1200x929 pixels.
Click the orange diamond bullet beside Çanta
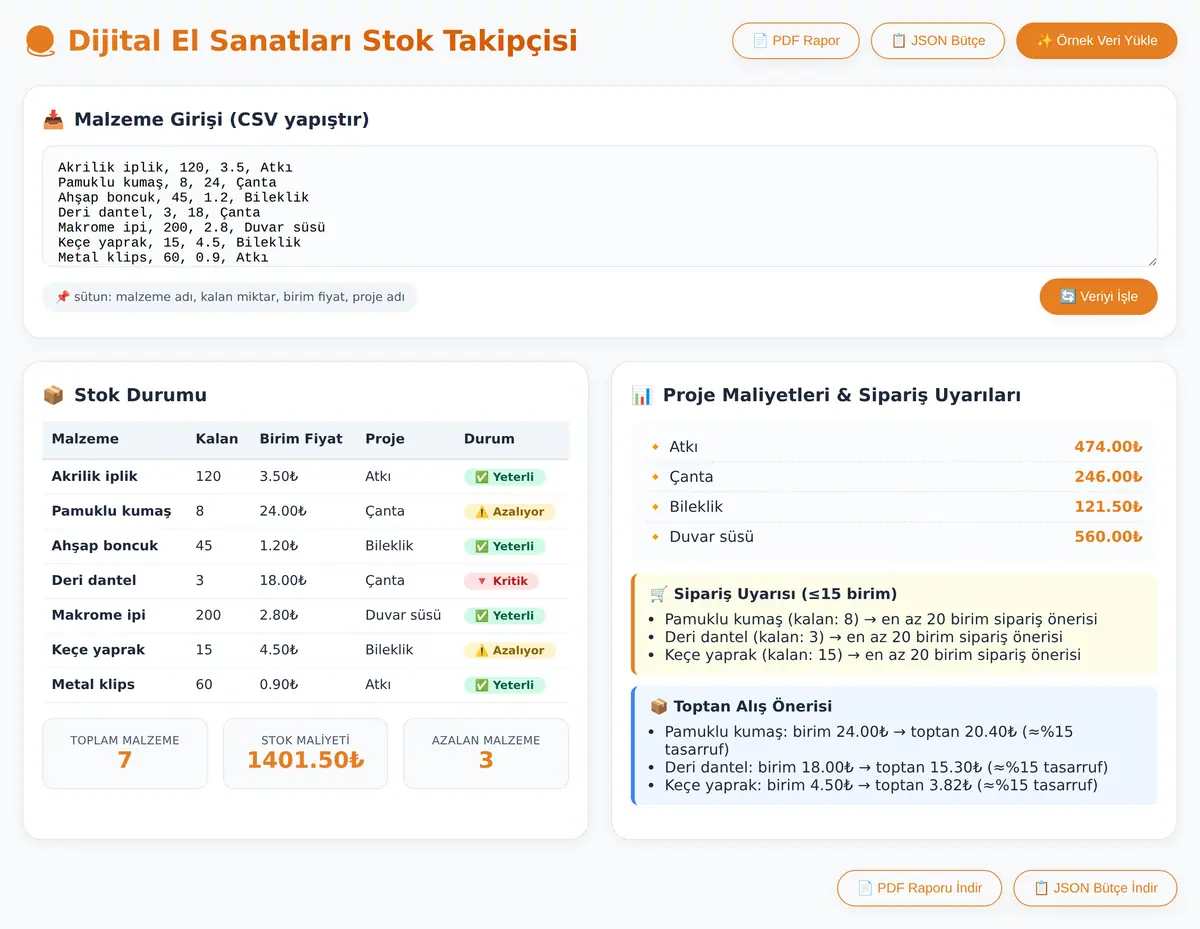(x=655, y=477)
